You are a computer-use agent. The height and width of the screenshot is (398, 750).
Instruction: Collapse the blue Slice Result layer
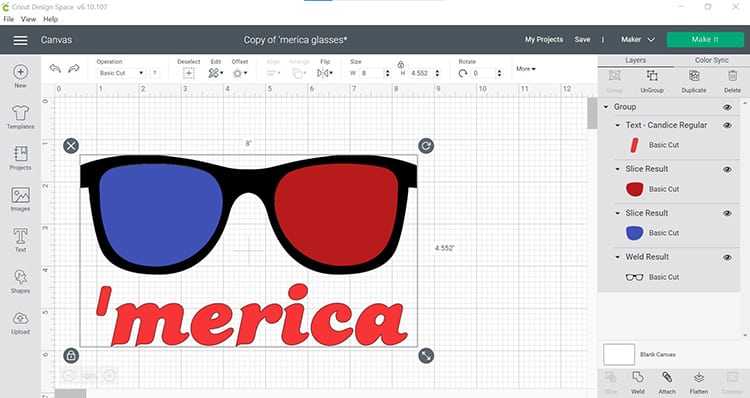pos(618,213)
